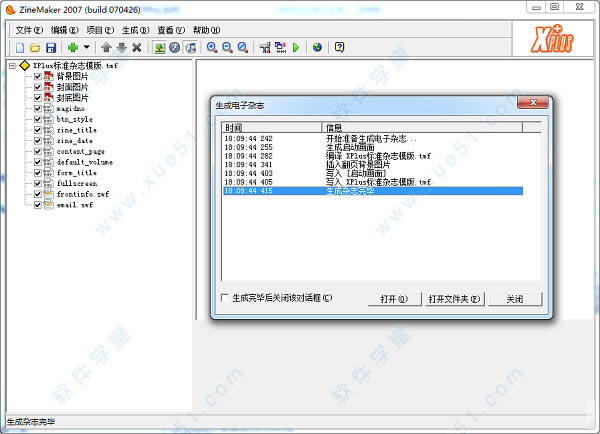
Task: Uncheck the btn_style checkbox
Action: tap(38, 119)
